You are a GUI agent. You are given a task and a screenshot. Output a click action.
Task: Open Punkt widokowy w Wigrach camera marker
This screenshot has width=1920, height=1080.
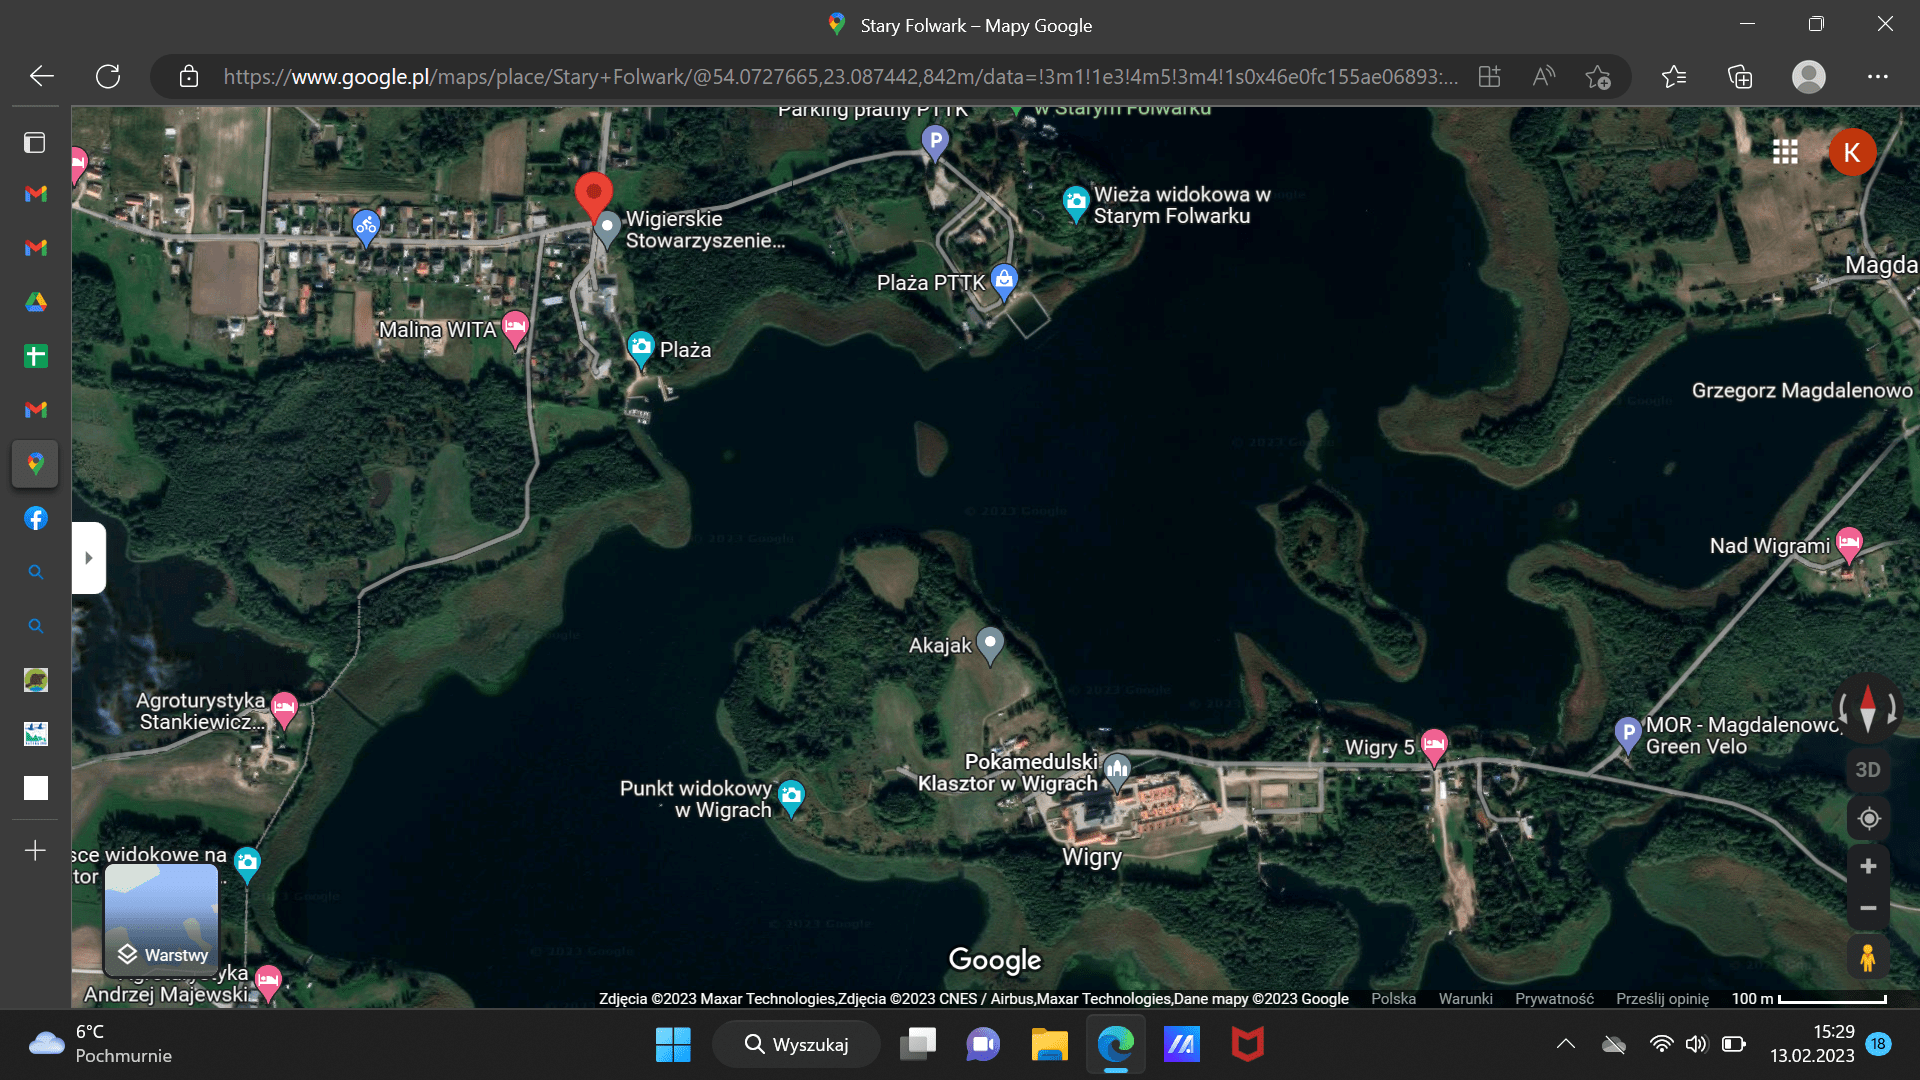[x=791, y=796]
